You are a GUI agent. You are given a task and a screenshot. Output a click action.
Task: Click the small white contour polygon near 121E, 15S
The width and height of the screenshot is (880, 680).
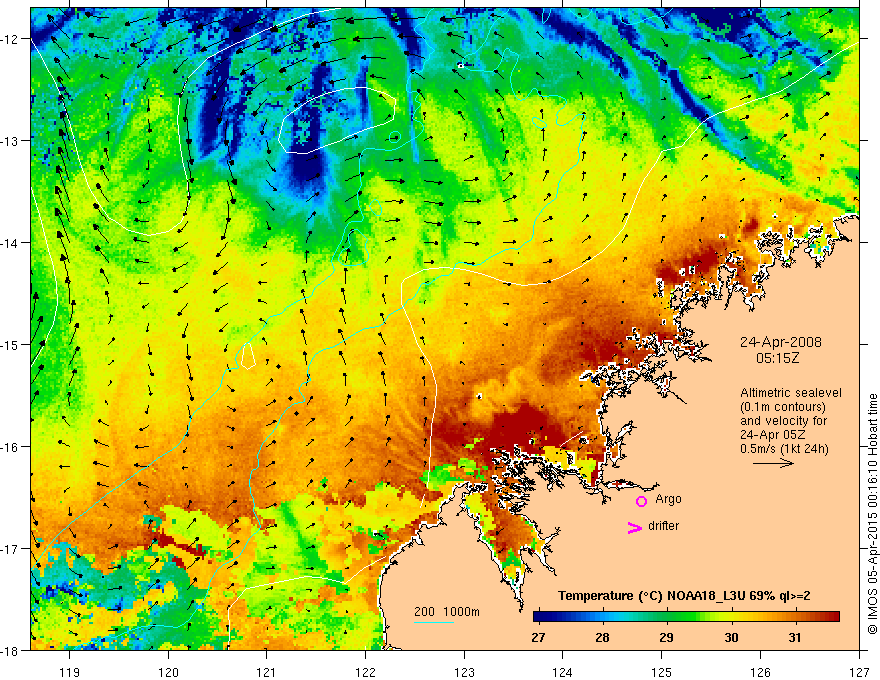click(248, 356)
